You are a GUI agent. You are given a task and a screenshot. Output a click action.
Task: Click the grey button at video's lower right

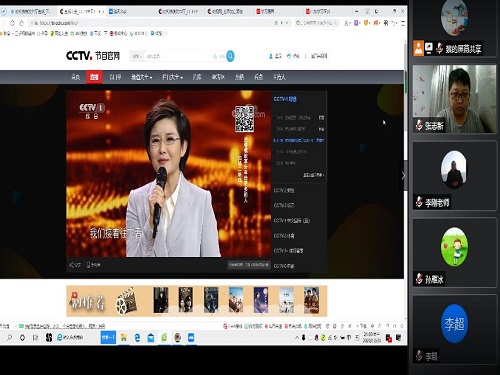(x=249, y=265)
